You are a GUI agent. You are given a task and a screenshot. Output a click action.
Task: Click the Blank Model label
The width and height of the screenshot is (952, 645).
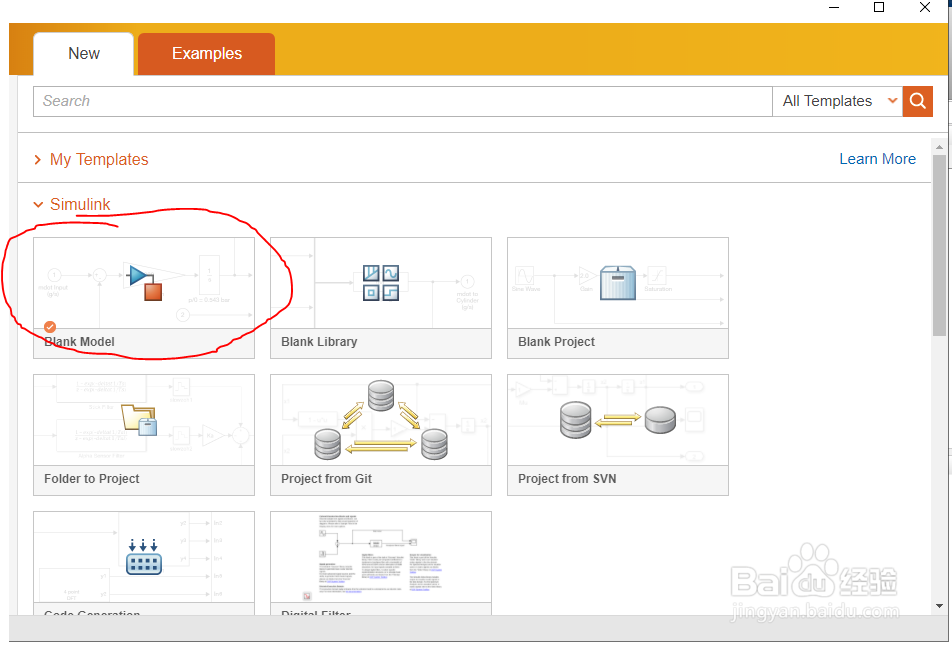(80, 342)
